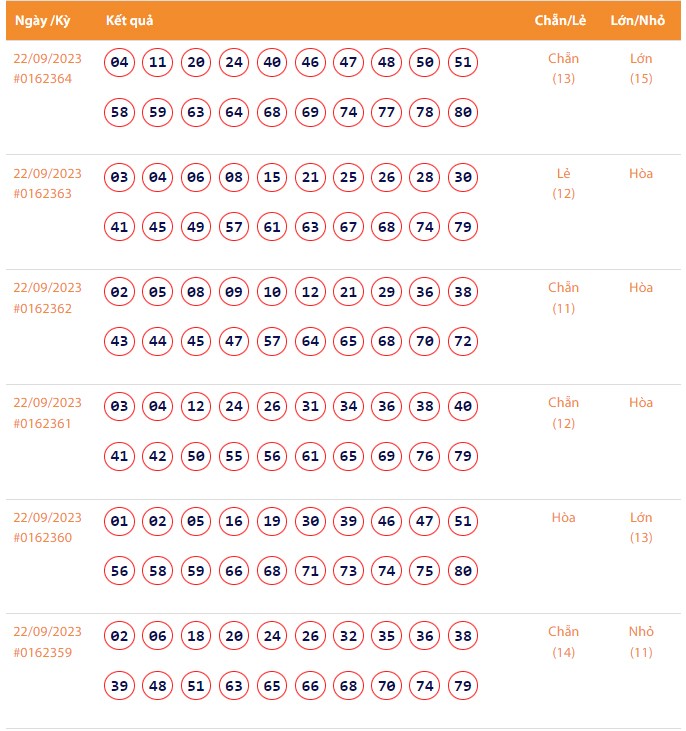Select draw number #0162361

[43, 423]
